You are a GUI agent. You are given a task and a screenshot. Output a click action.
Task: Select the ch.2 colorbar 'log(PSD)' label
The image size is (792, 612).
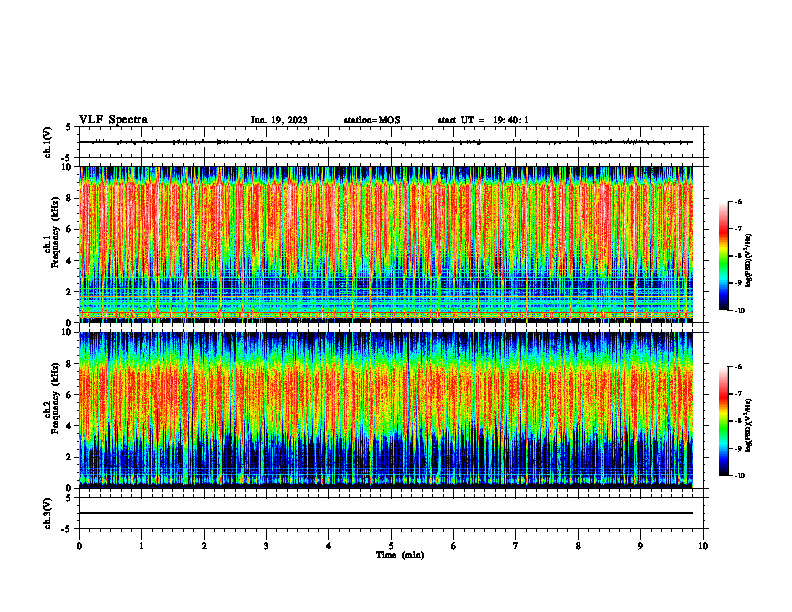coord(748,426)
